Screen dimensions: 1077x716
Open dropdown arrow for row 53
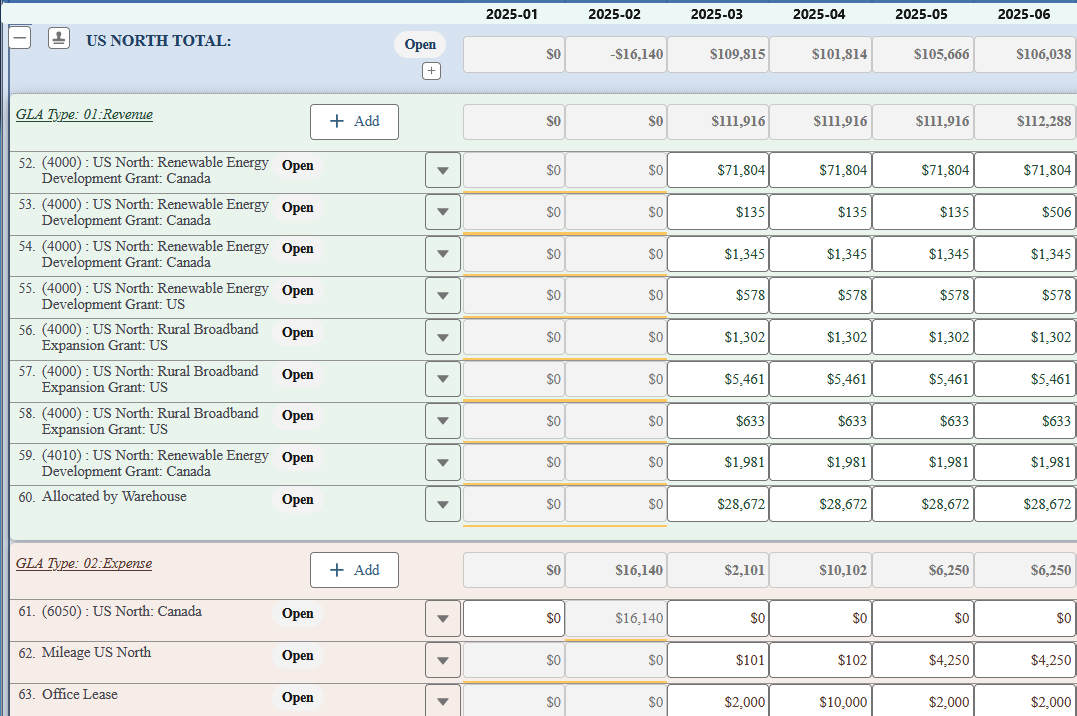point(443,212)
